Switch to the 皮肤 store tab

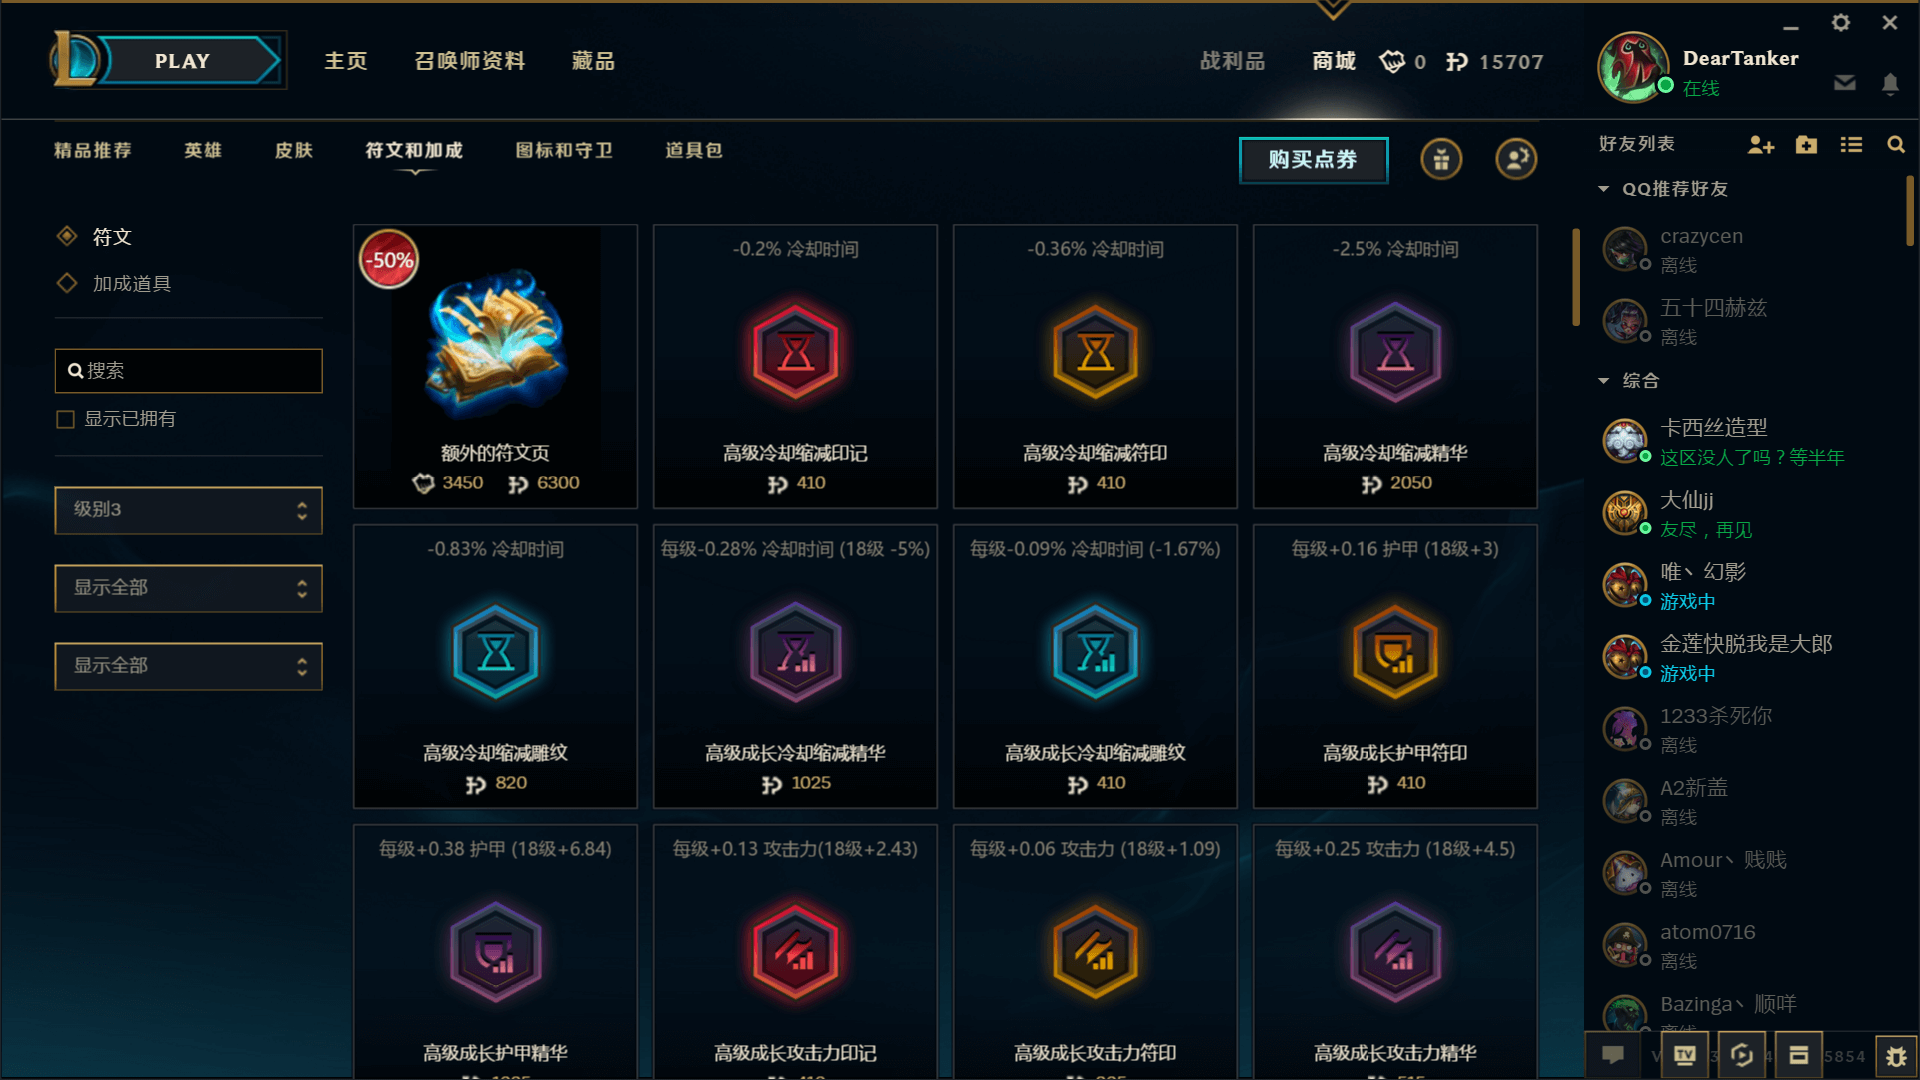[x=294, y=150]
